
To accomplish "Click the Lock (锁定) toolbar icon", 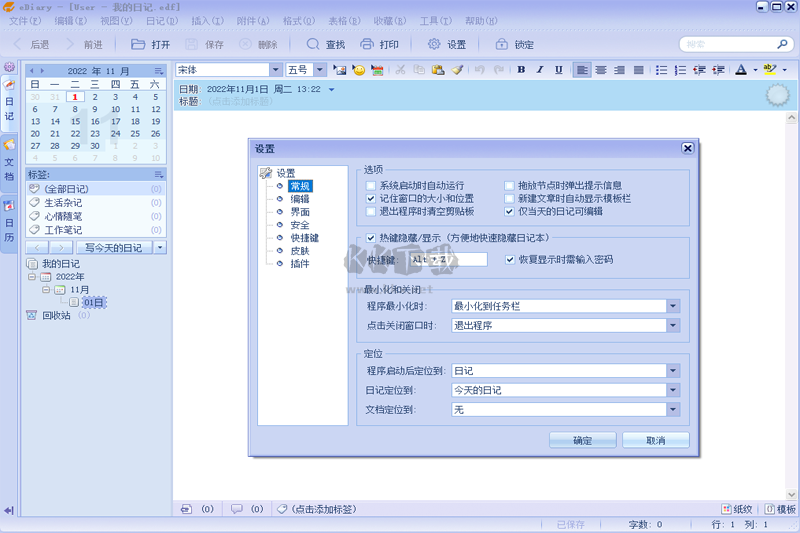I will (501, 44).
